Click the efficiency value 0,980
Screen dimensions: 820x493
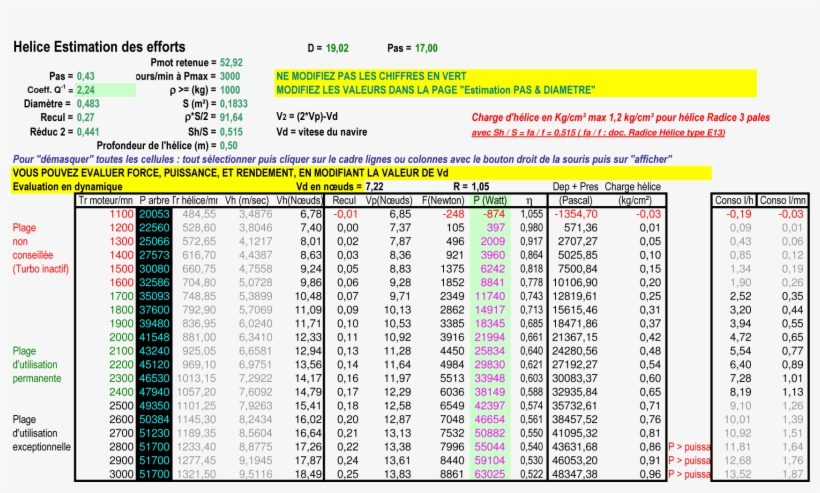click(x=531, y=228)
